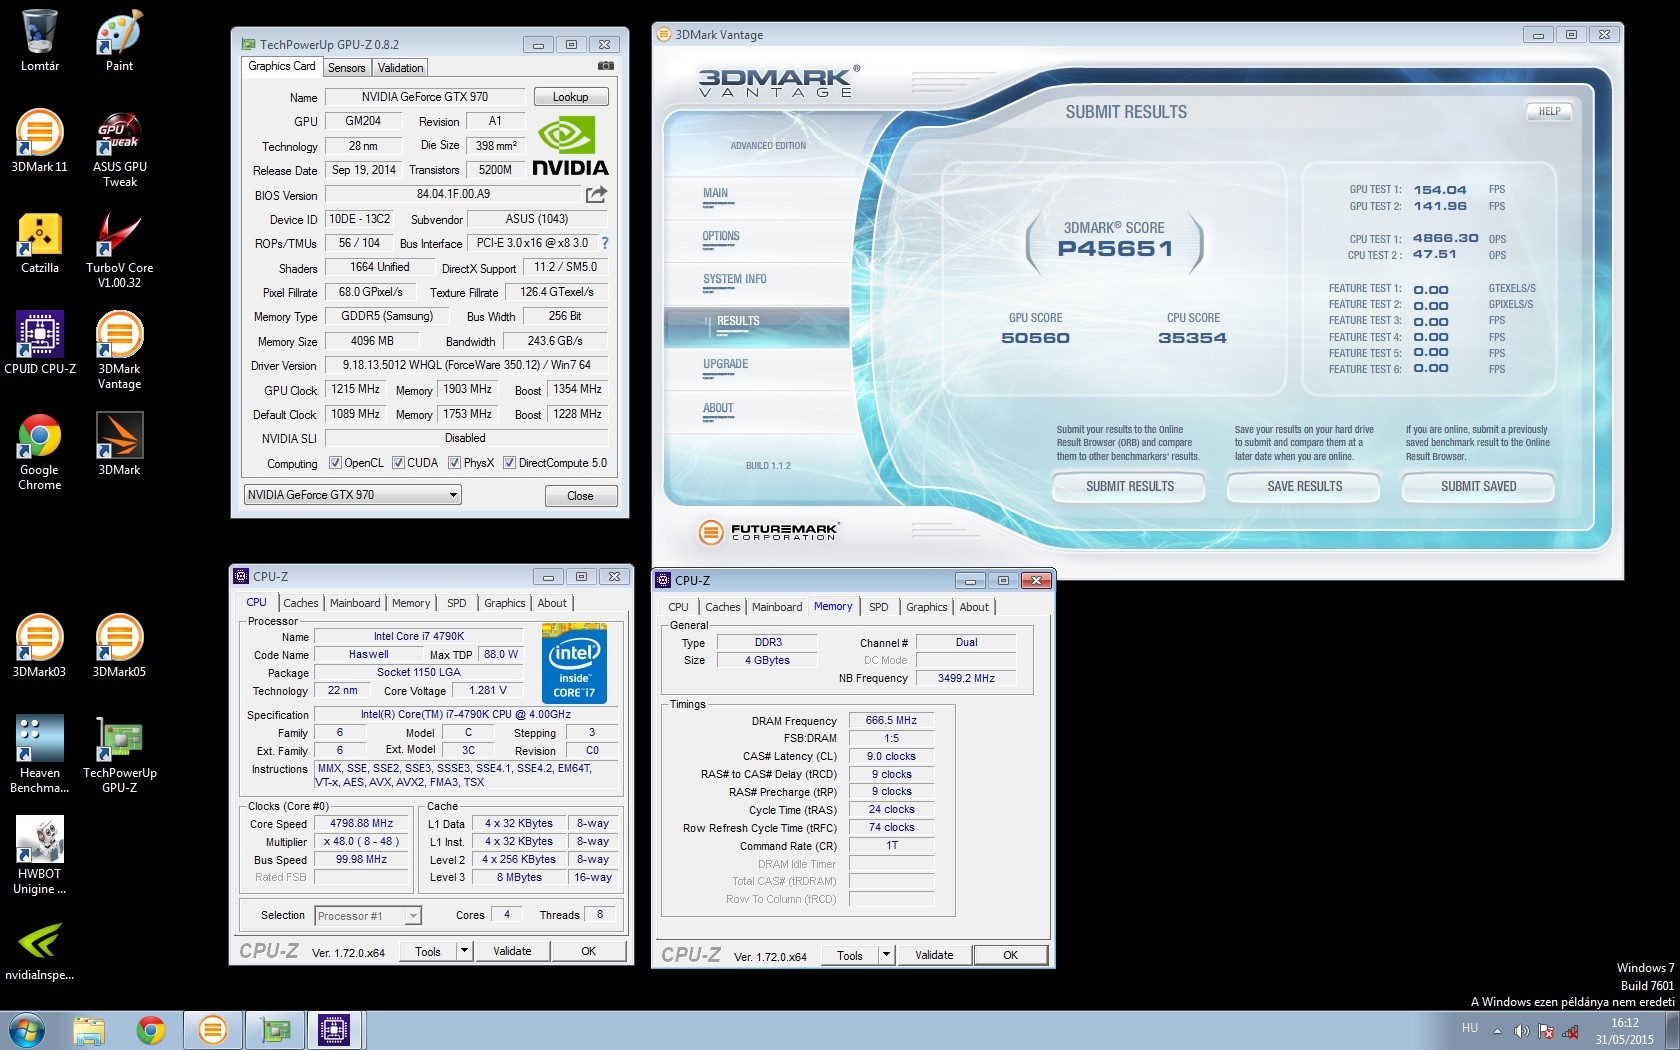Switch to the Validation tab in GPU-Z
Viewport: 1680px width, 1050px height.
(x=400, y=68)
